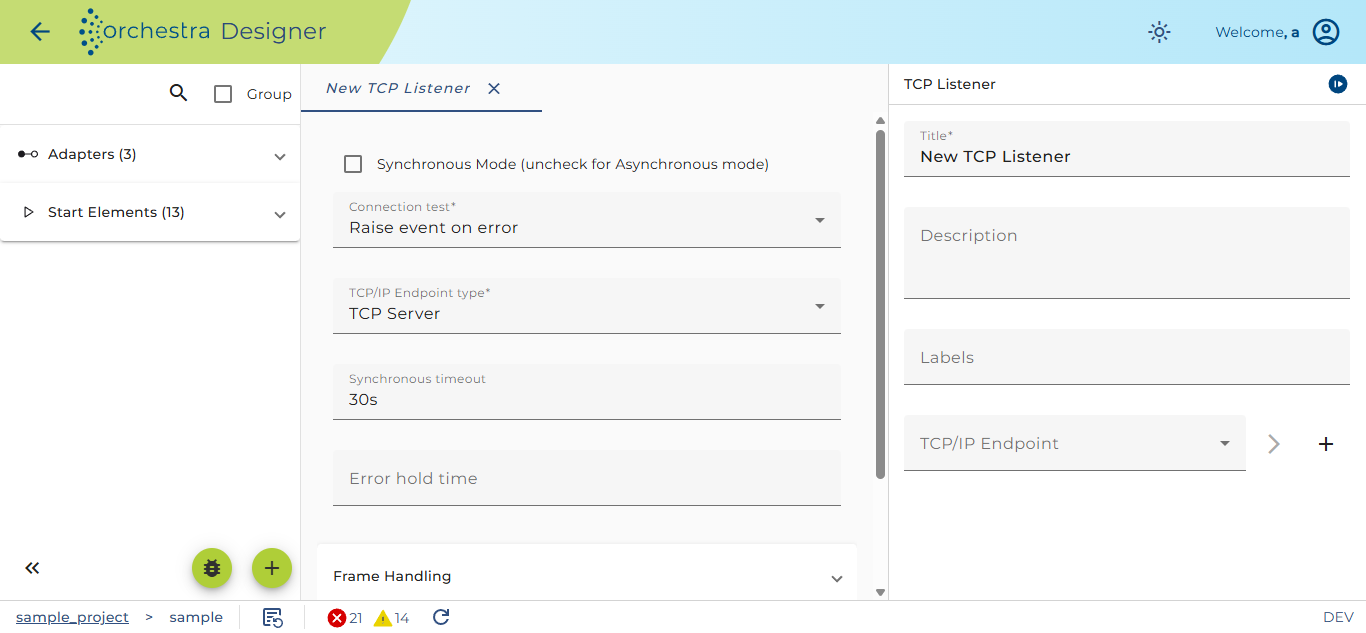Open search in the elements sidebar
Viewport: 1366px width, 633px height.
(x=178, y=93)
